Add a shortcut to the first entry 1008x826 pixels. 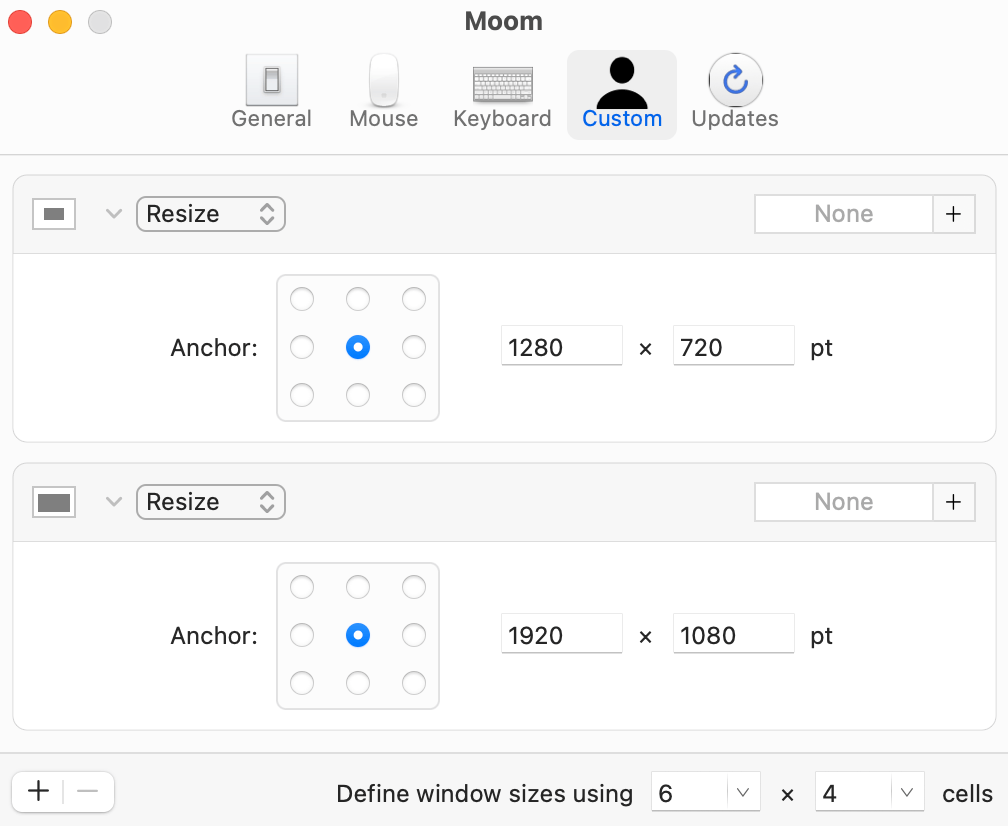point(954,214)
